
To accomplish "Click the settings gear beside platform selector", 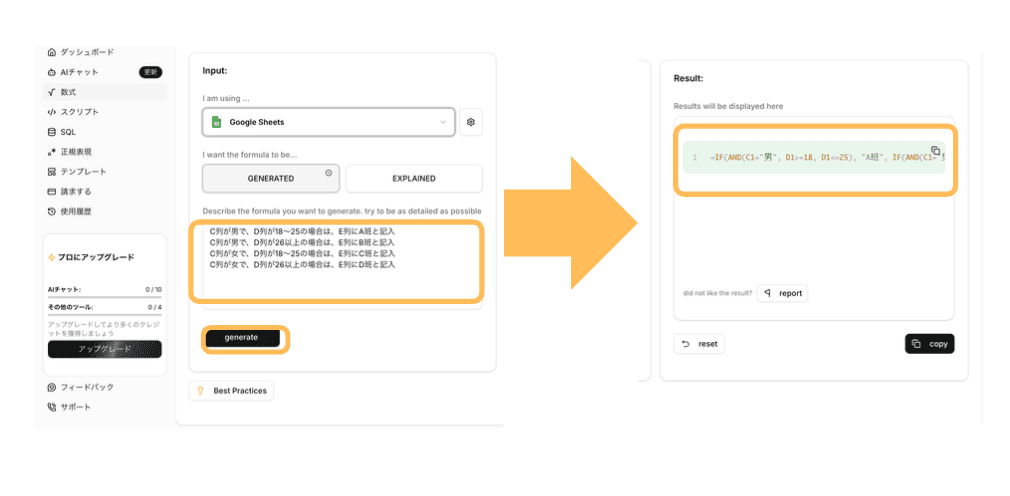I will (x=471, y=122).
